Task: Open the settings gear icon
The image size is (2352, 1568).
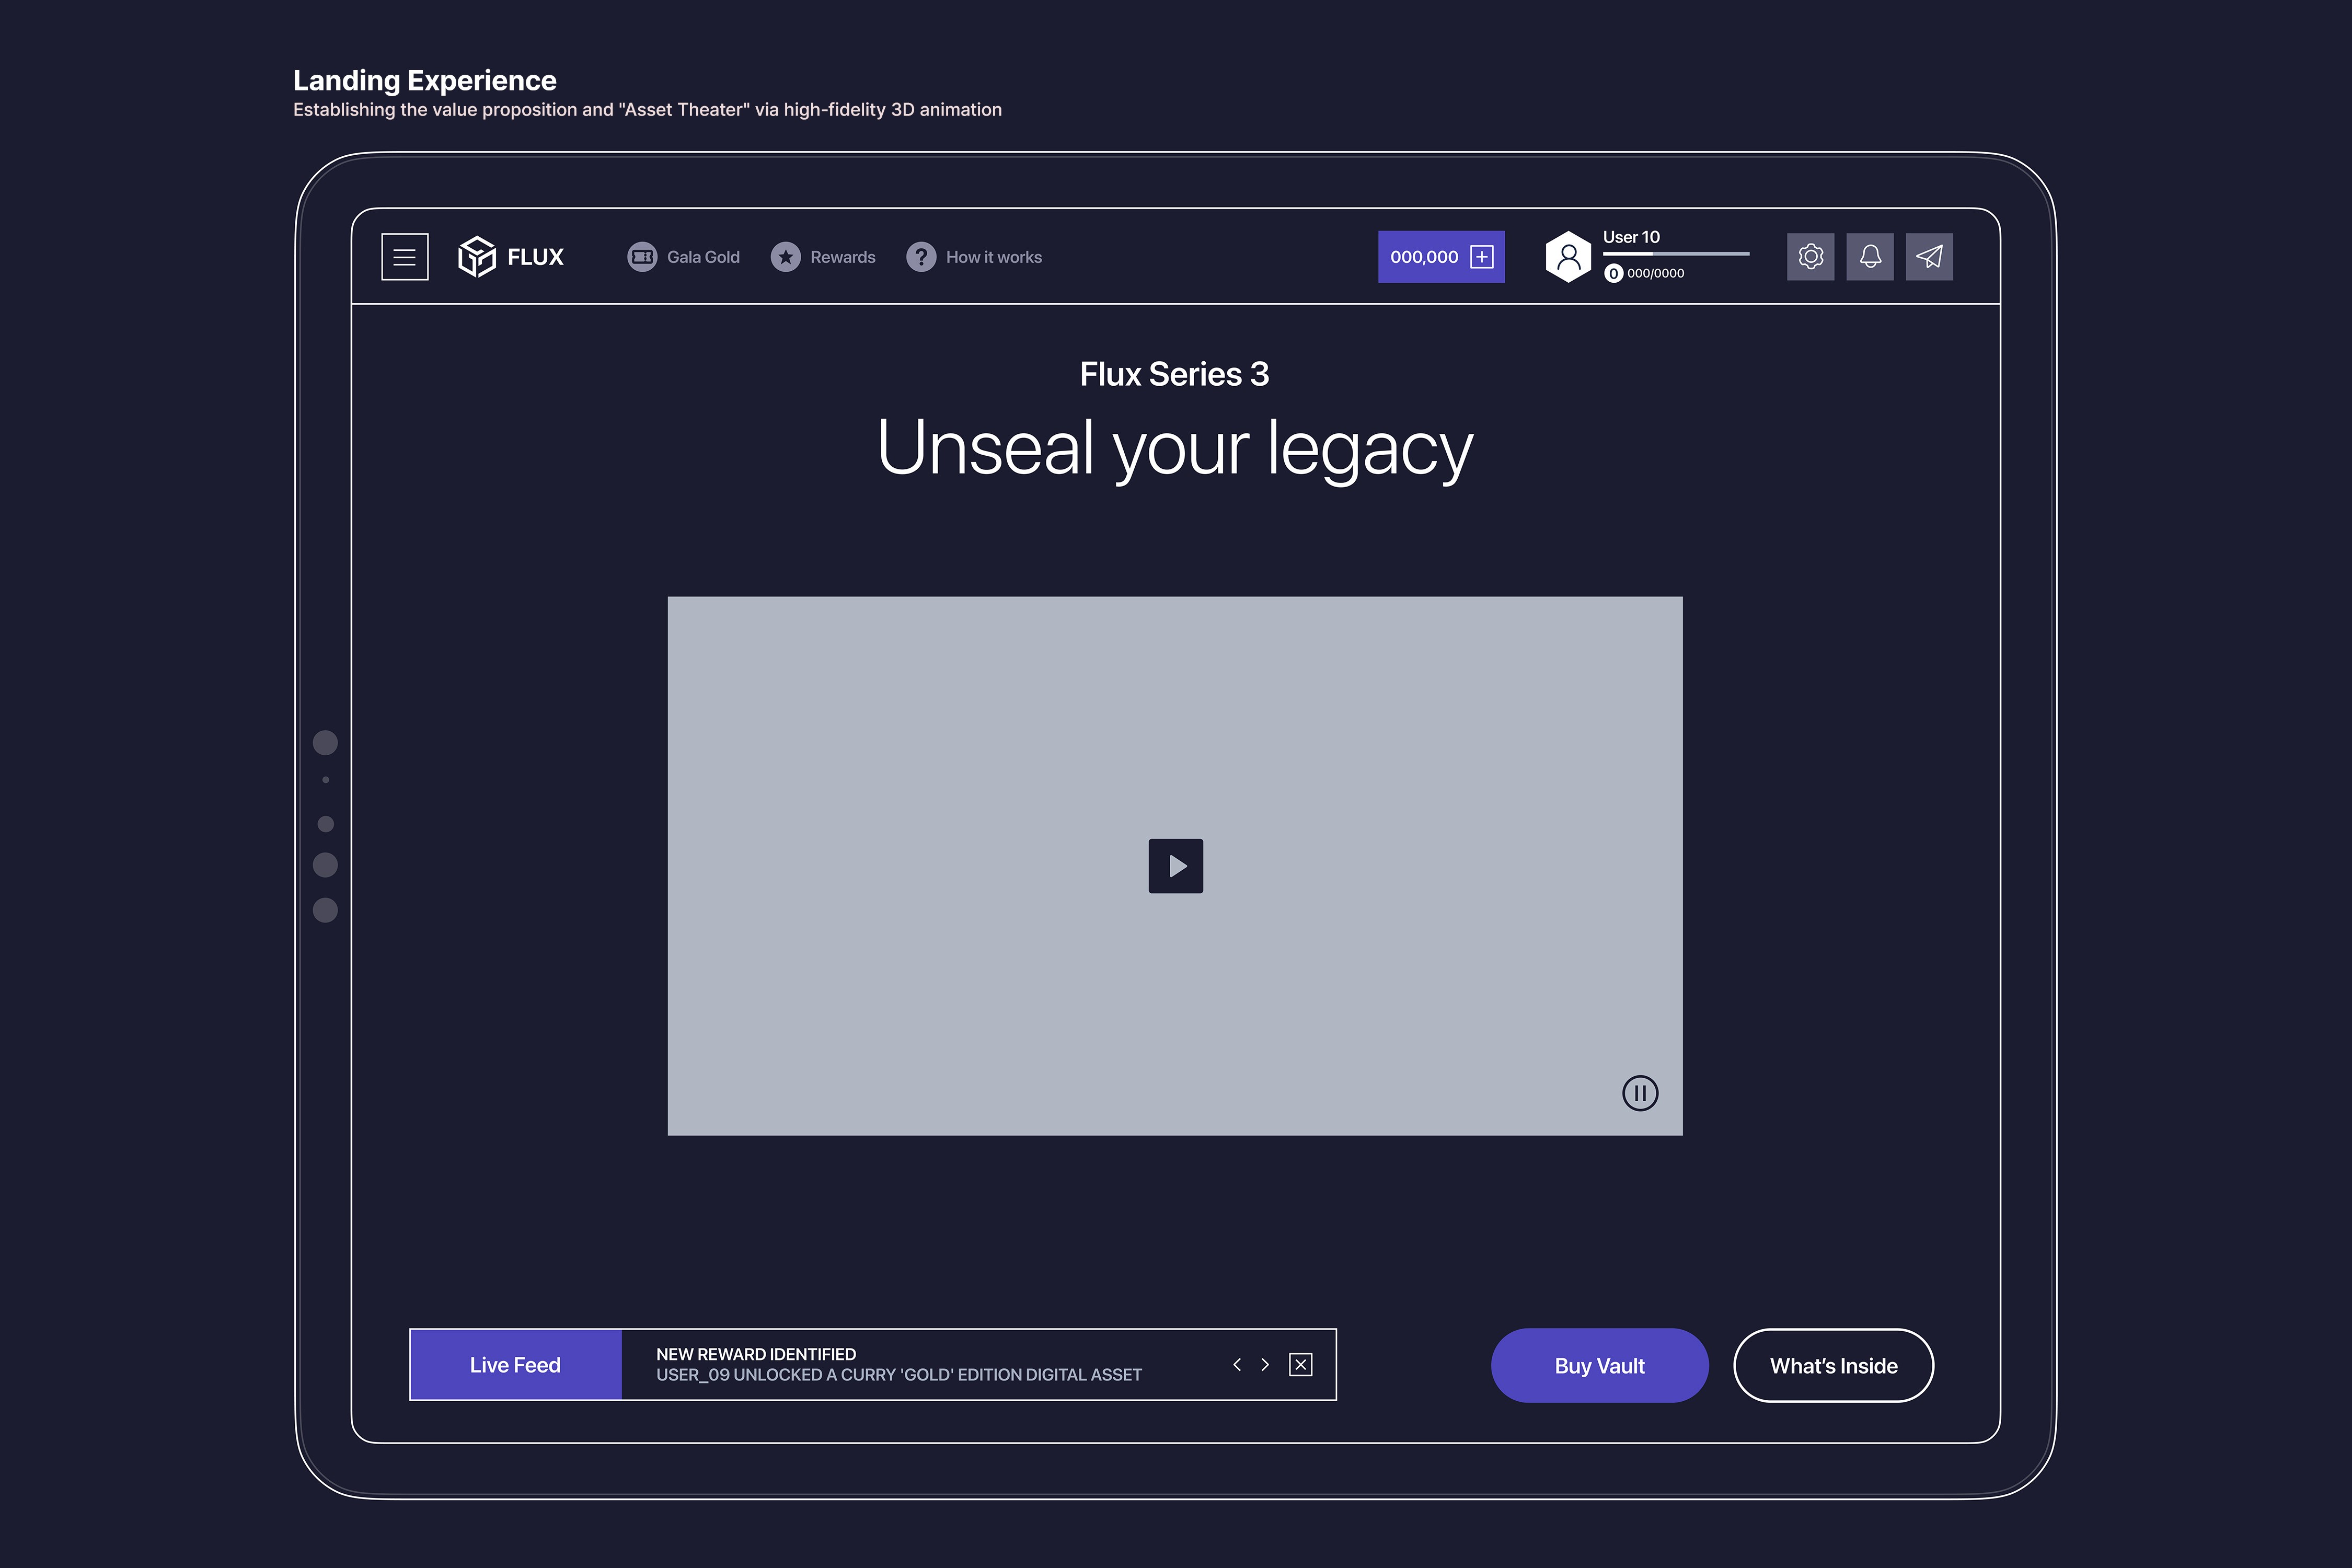Action: pos(1810,257)
